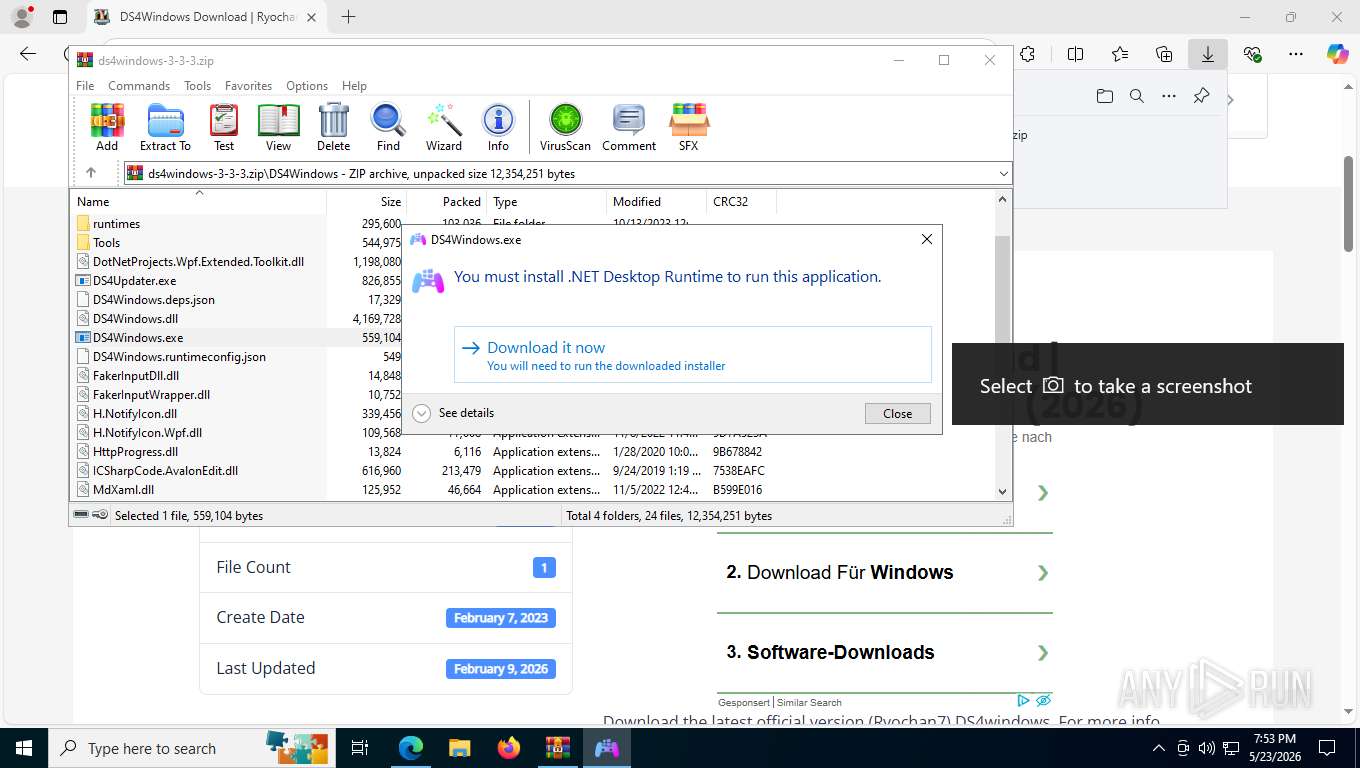Select the runtimes folder
1360x768 pixels.
(116, 224)
